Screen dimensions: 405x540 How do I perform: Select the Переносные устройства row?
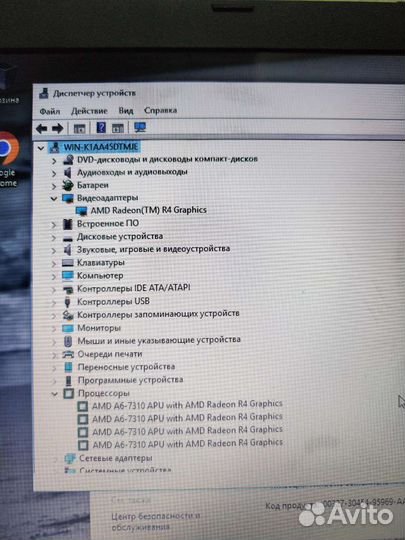tap(126, 367)
